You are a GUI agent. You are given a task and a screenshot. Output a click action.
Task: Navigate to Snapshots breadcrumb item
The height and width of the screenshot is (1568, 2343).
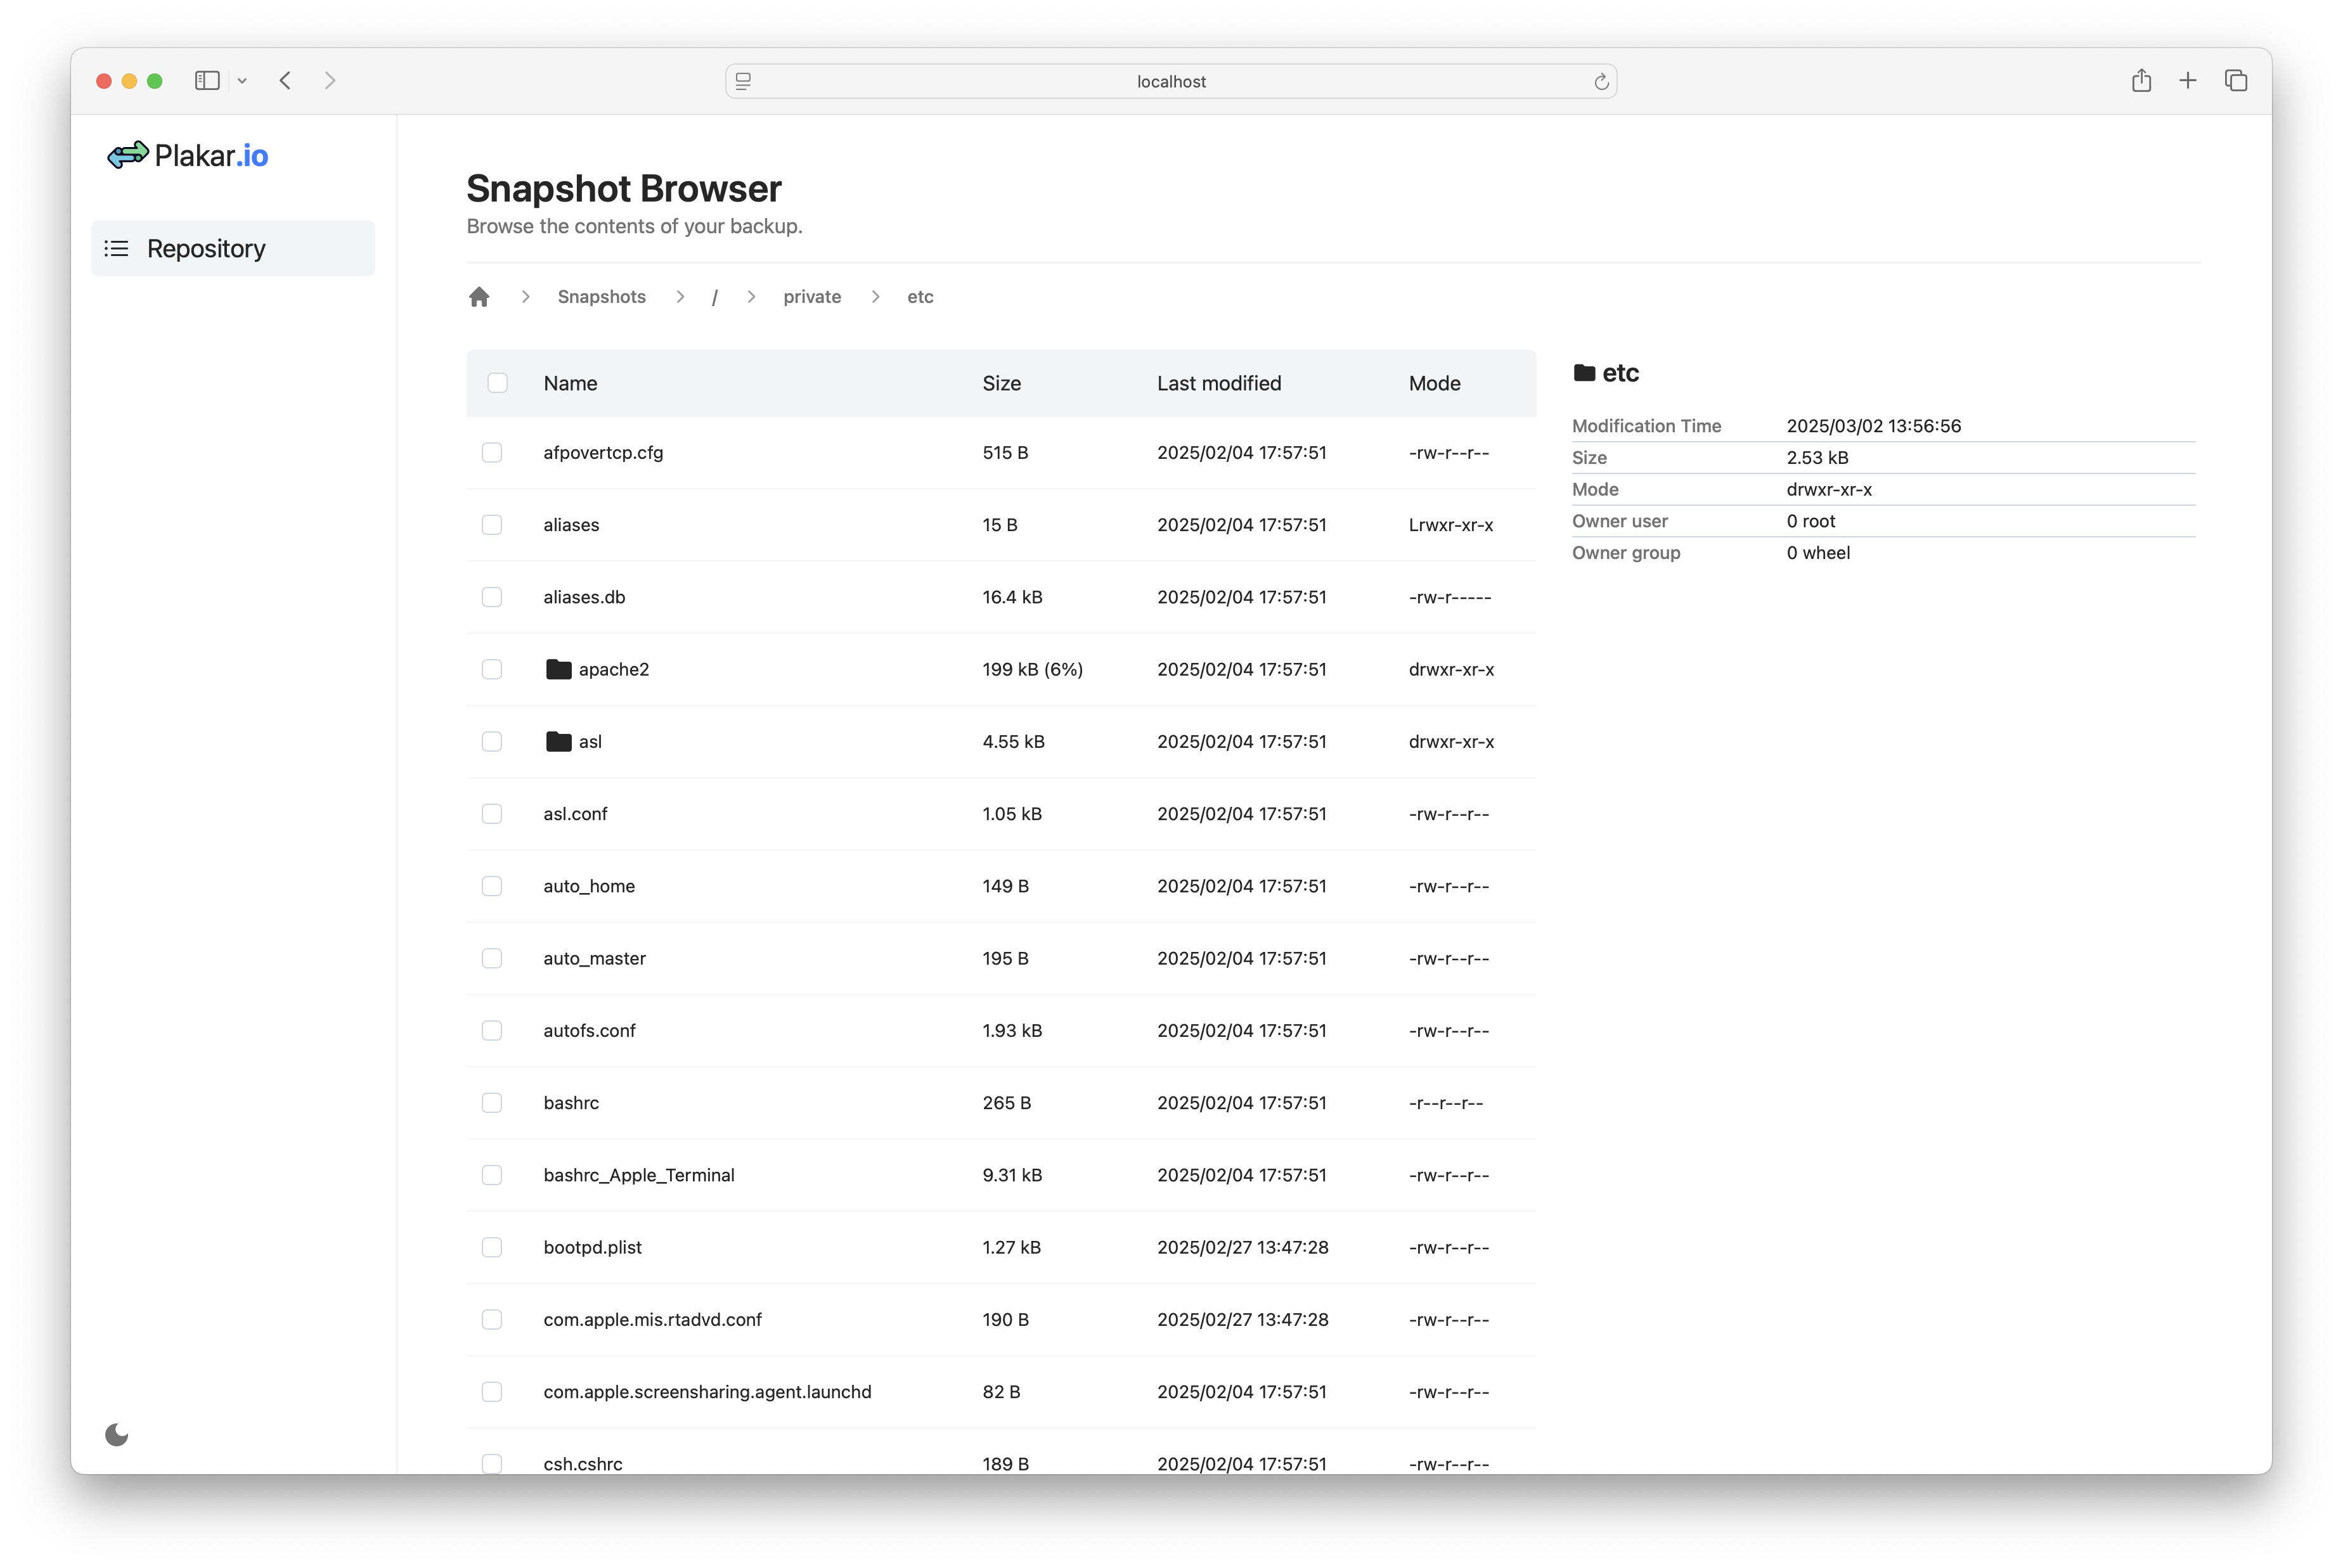[601, 296]
